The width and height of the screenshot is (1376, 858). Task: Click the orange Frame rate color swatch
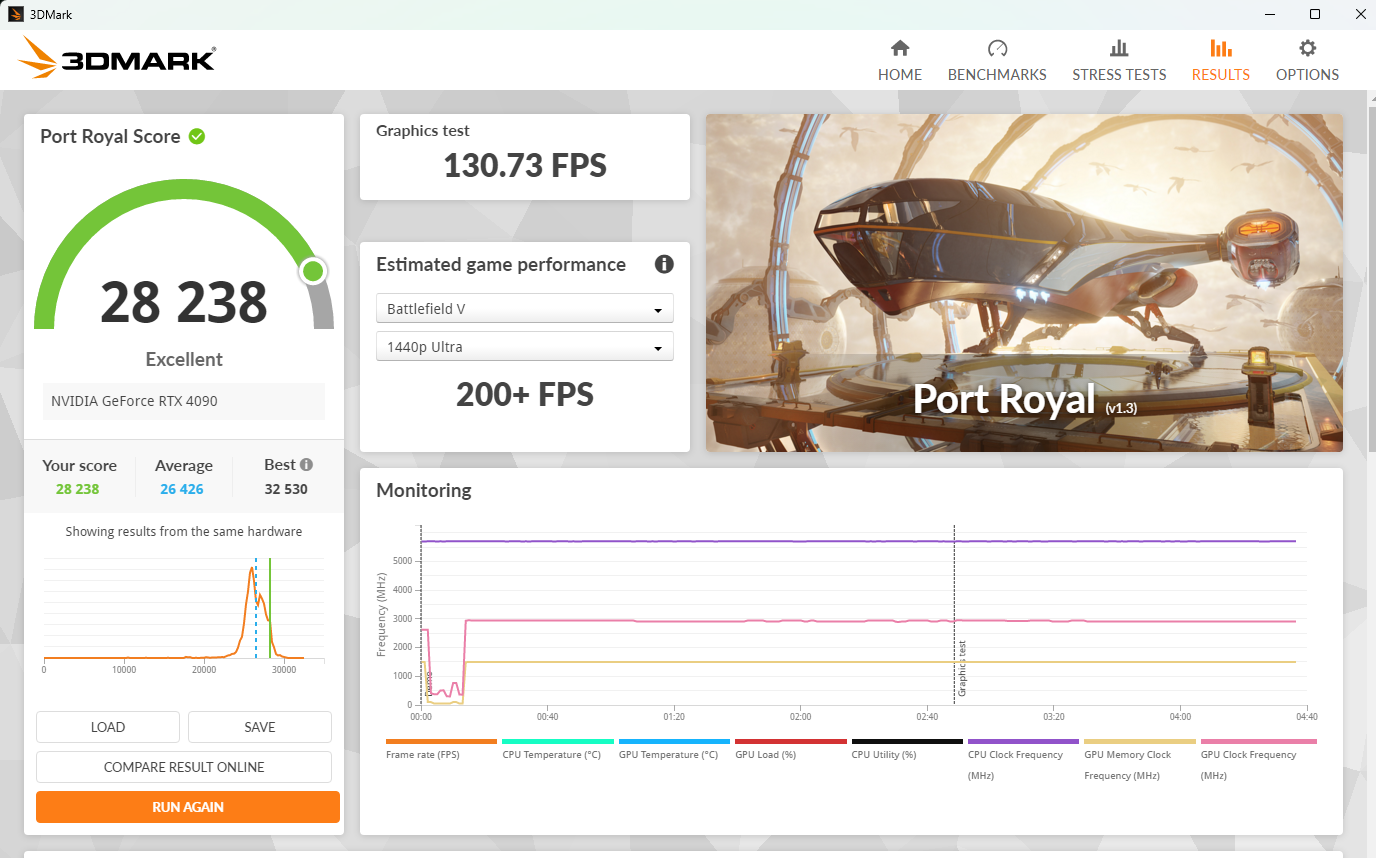pos(441,741)
